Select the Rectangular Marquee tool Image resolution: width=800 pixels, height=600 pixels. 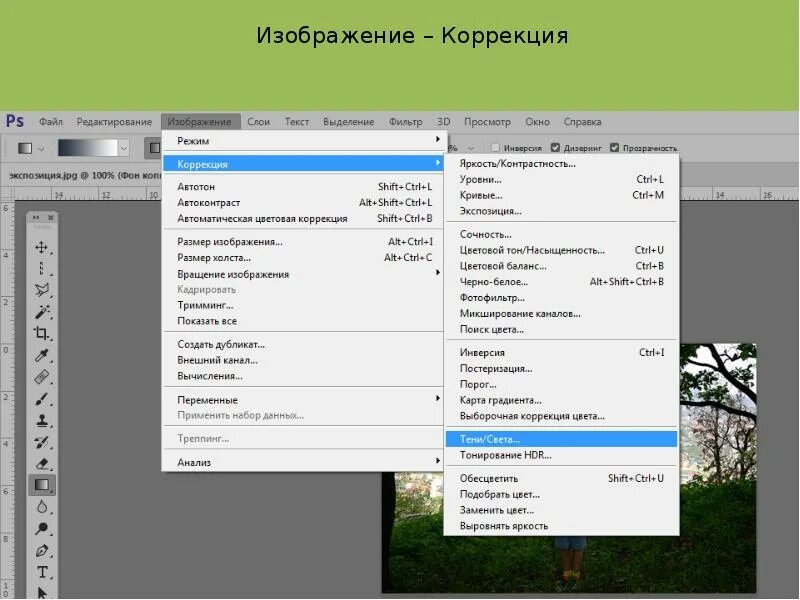pyautogui.click(x=41, y=269)
